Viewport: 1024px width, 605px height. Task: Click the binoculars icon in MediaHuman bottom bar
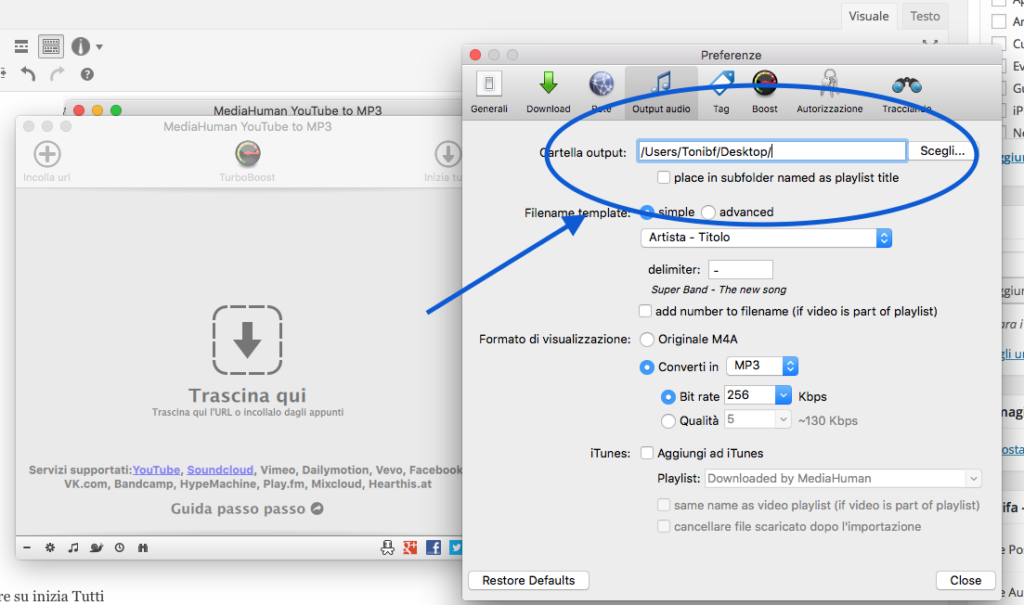(x=142, y=548)
